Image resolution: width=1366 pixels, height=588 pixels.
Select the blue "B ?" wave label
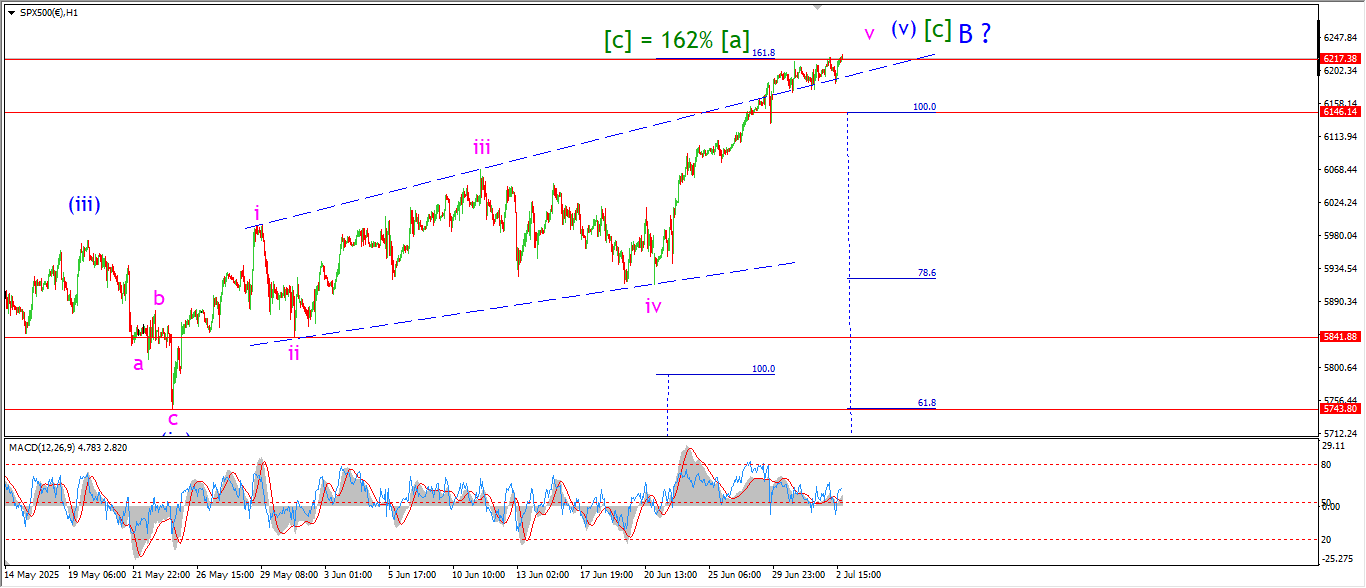tap(974, 33)
